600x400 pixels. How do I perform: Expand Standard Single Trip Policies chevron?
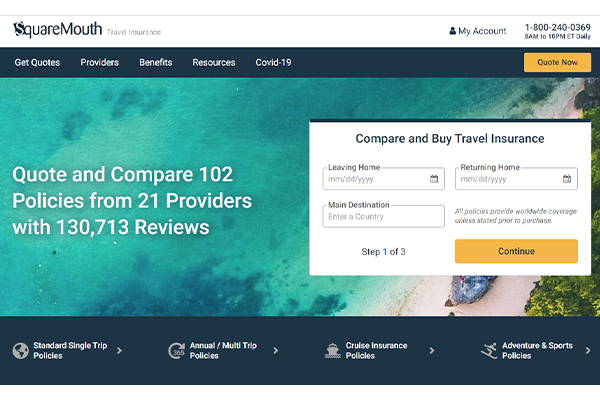(119, 350)
